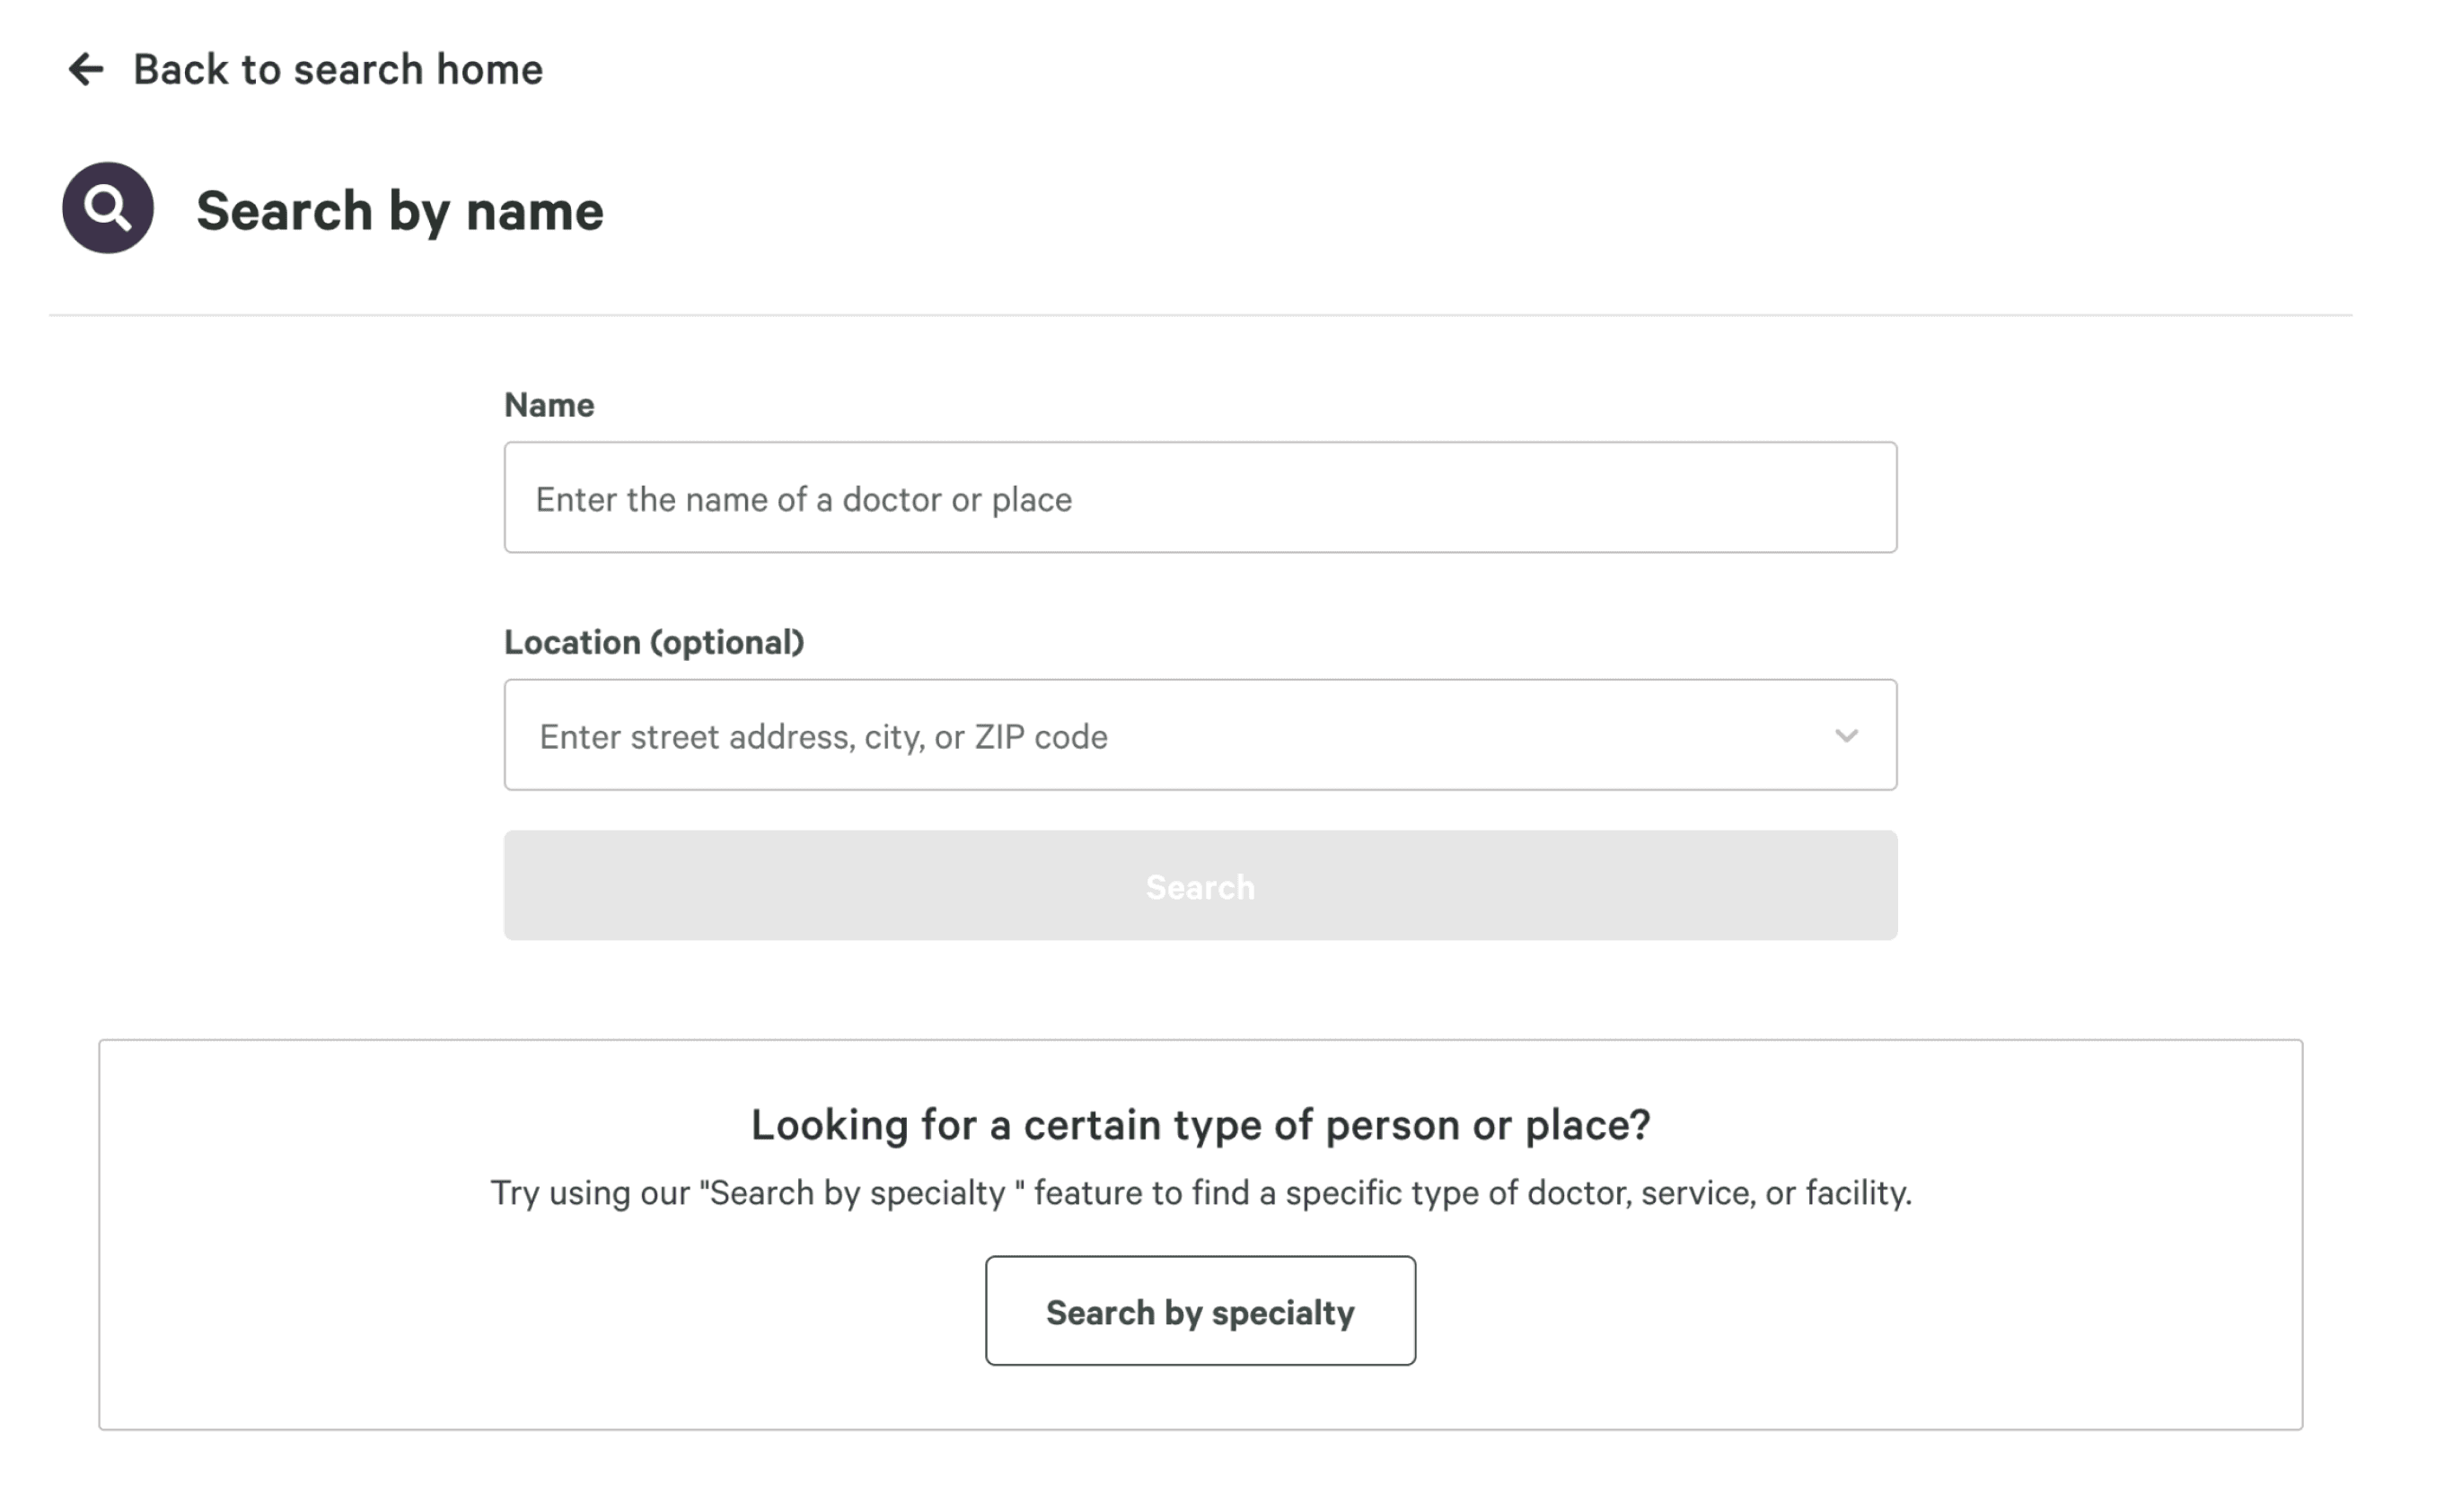Screen dimensions: 2462x1512
Task: Go back via "Back to search home"
Action: [x=337, y=69]
